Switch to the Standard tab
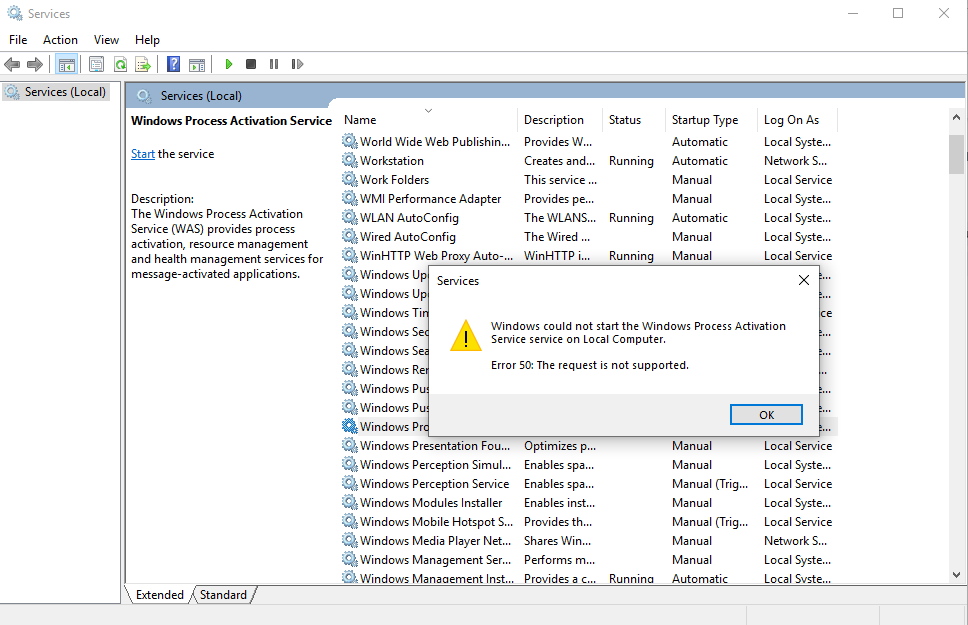Viewport: 968px width, 625px height. [x=223, y=595]
